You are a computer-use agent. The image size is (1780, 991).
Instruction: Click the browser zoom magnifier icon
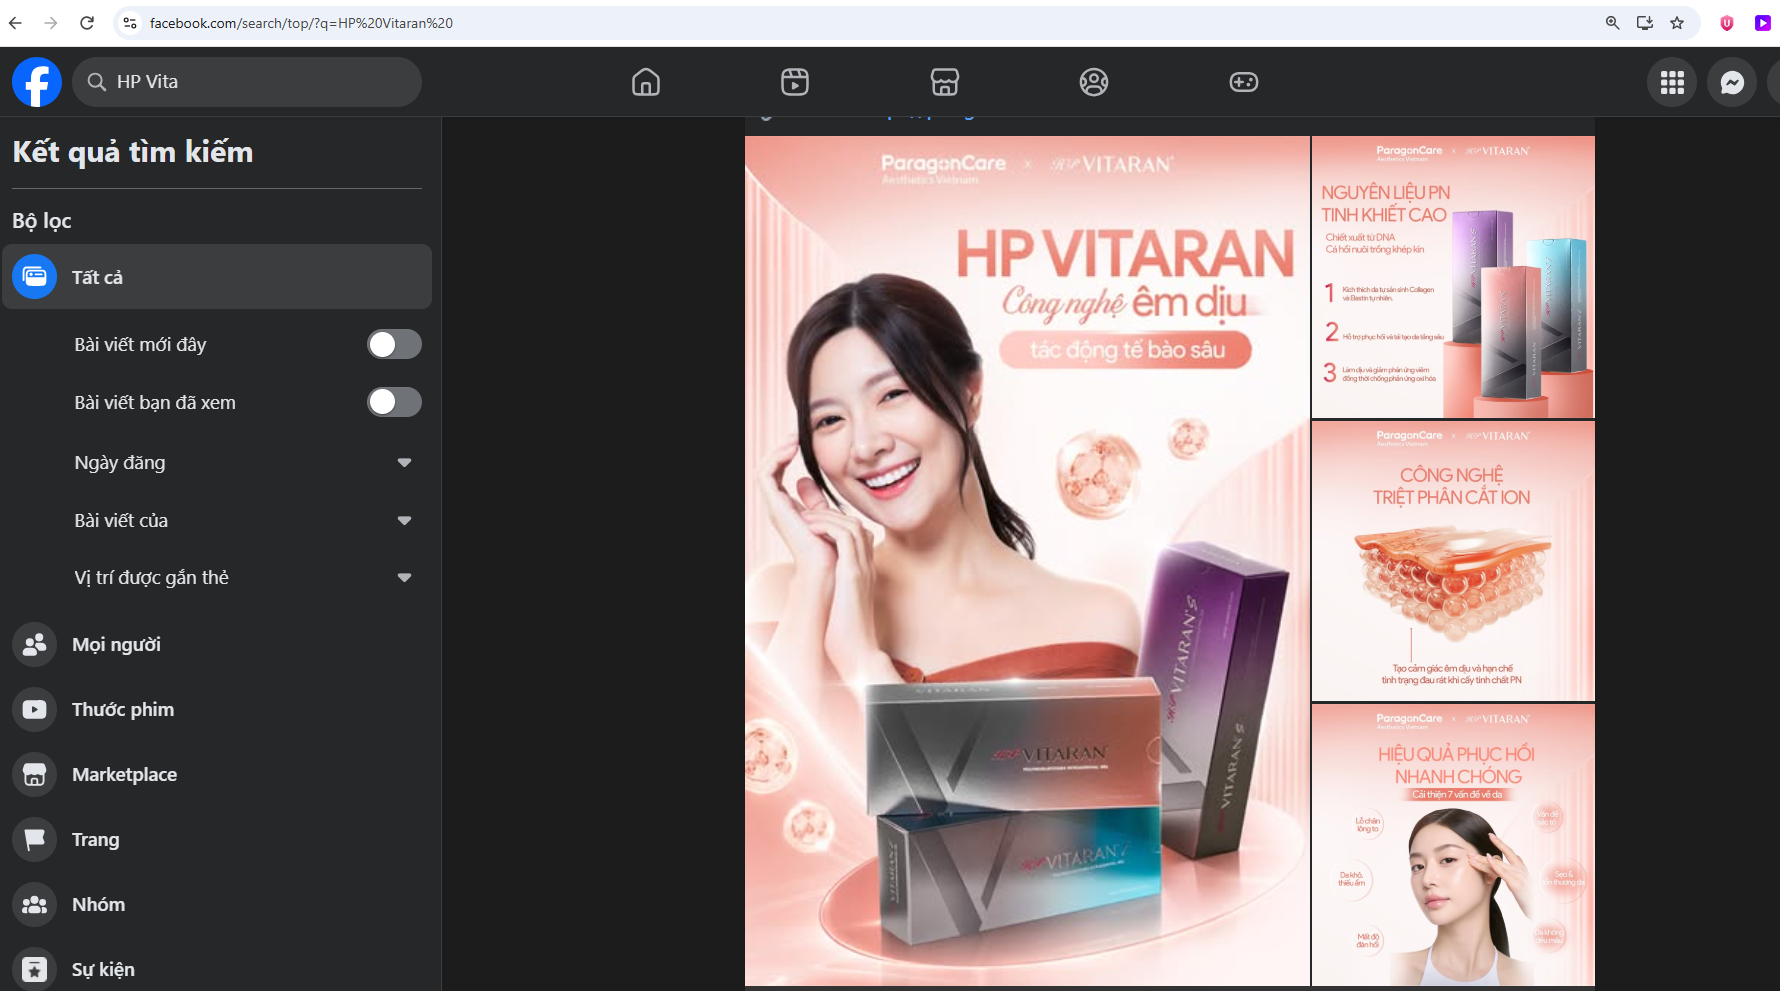coord(1612,23)
